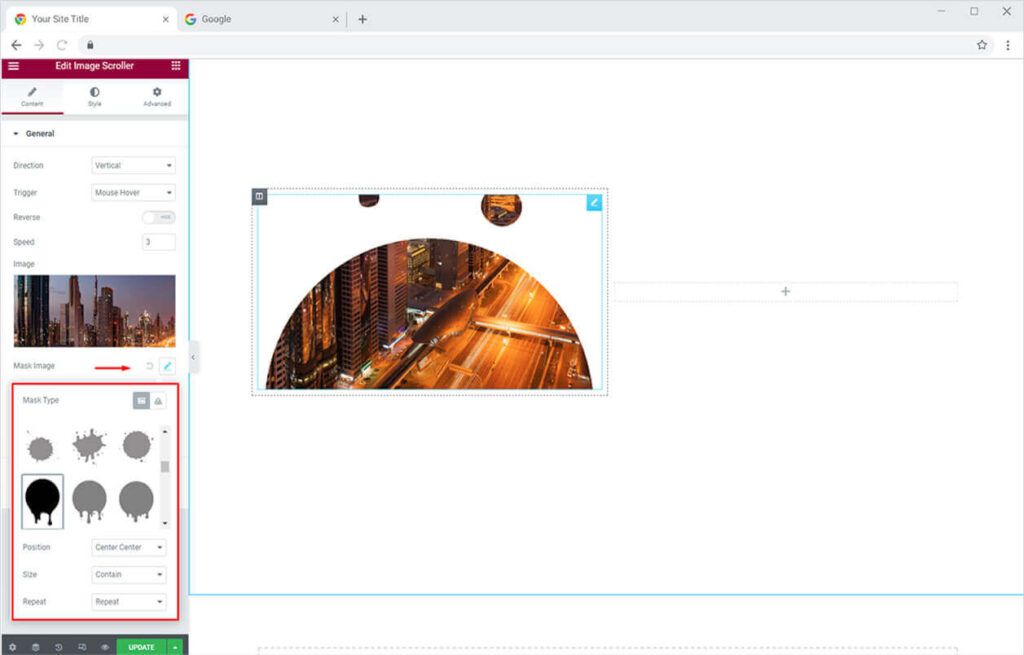Open the Direction dropdown
This screenshot has width=1024, height=655.
133,165
